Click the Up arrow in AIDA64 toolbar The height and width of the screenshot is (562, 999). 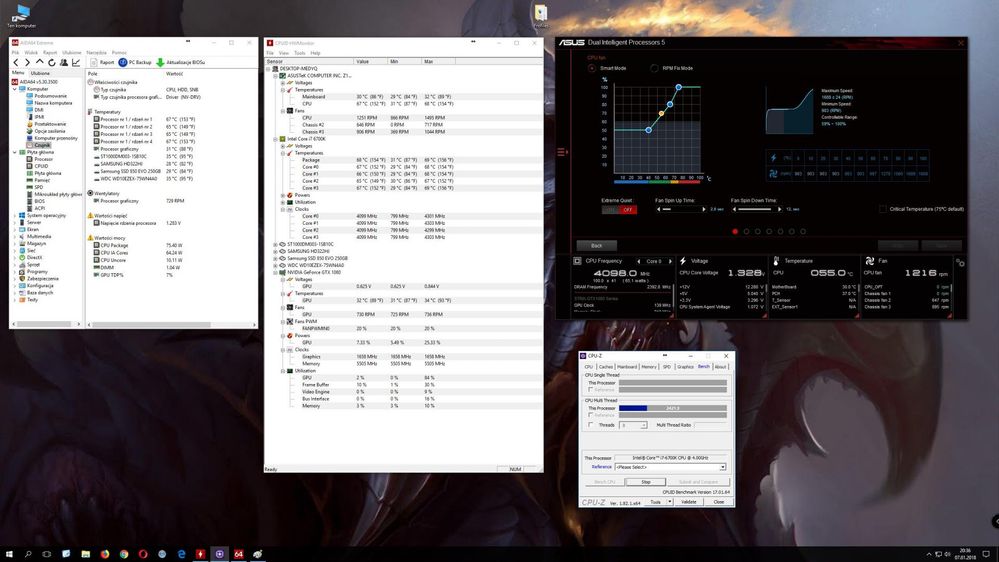tap(40, 62)
